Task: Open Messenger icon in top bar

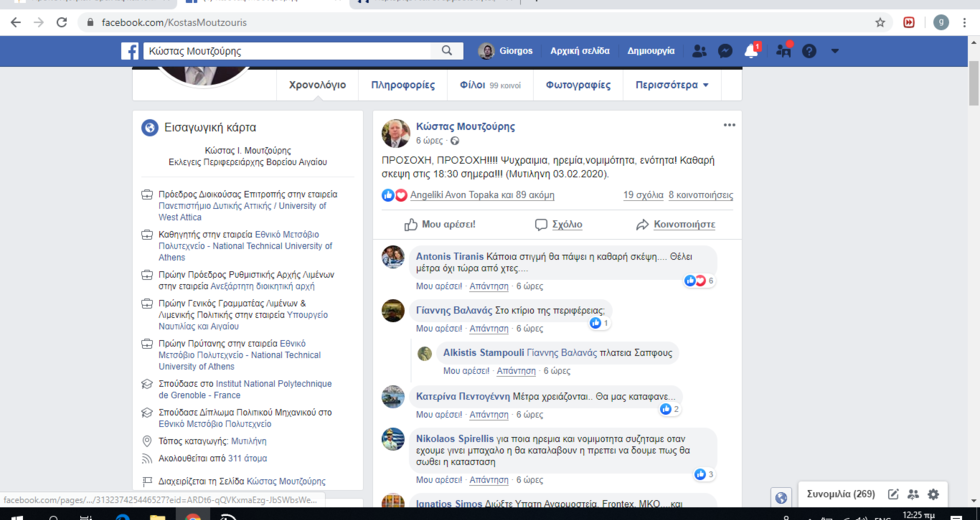Action: 725,51
